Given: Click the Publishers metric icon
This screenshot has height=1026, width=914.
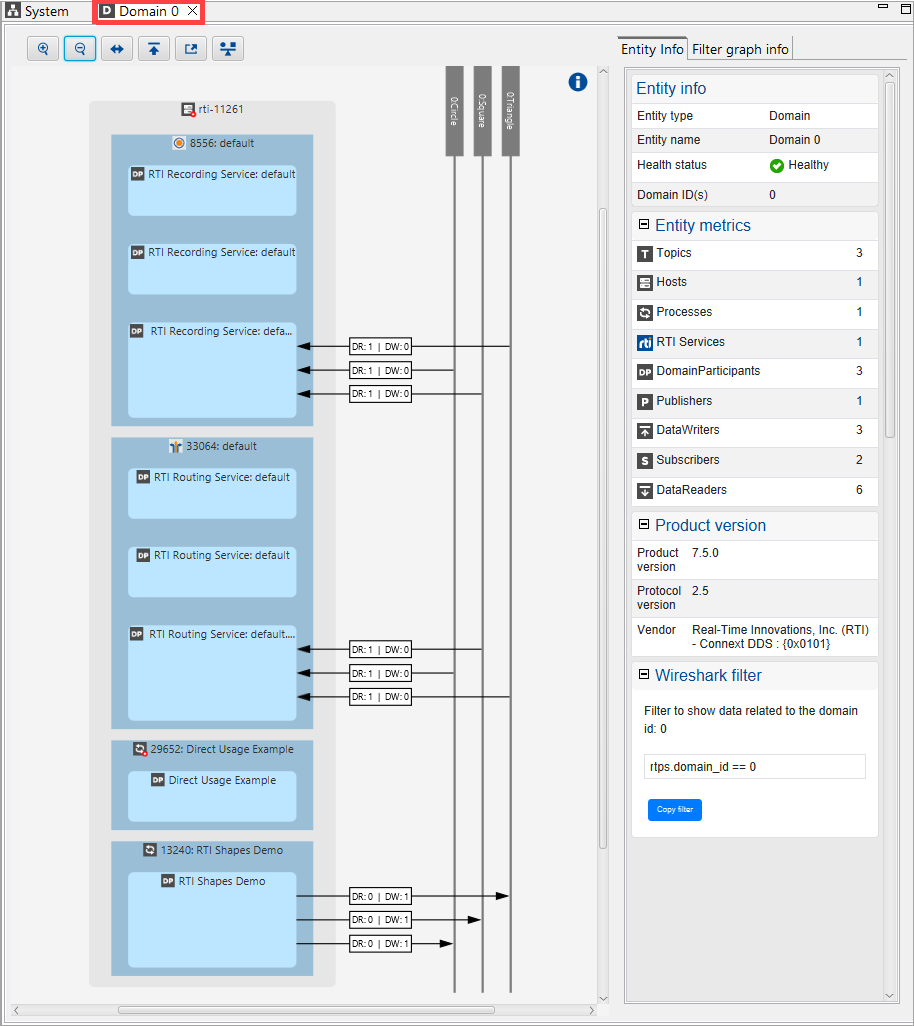Looking at the screenshot, I should tap(645, 402).
